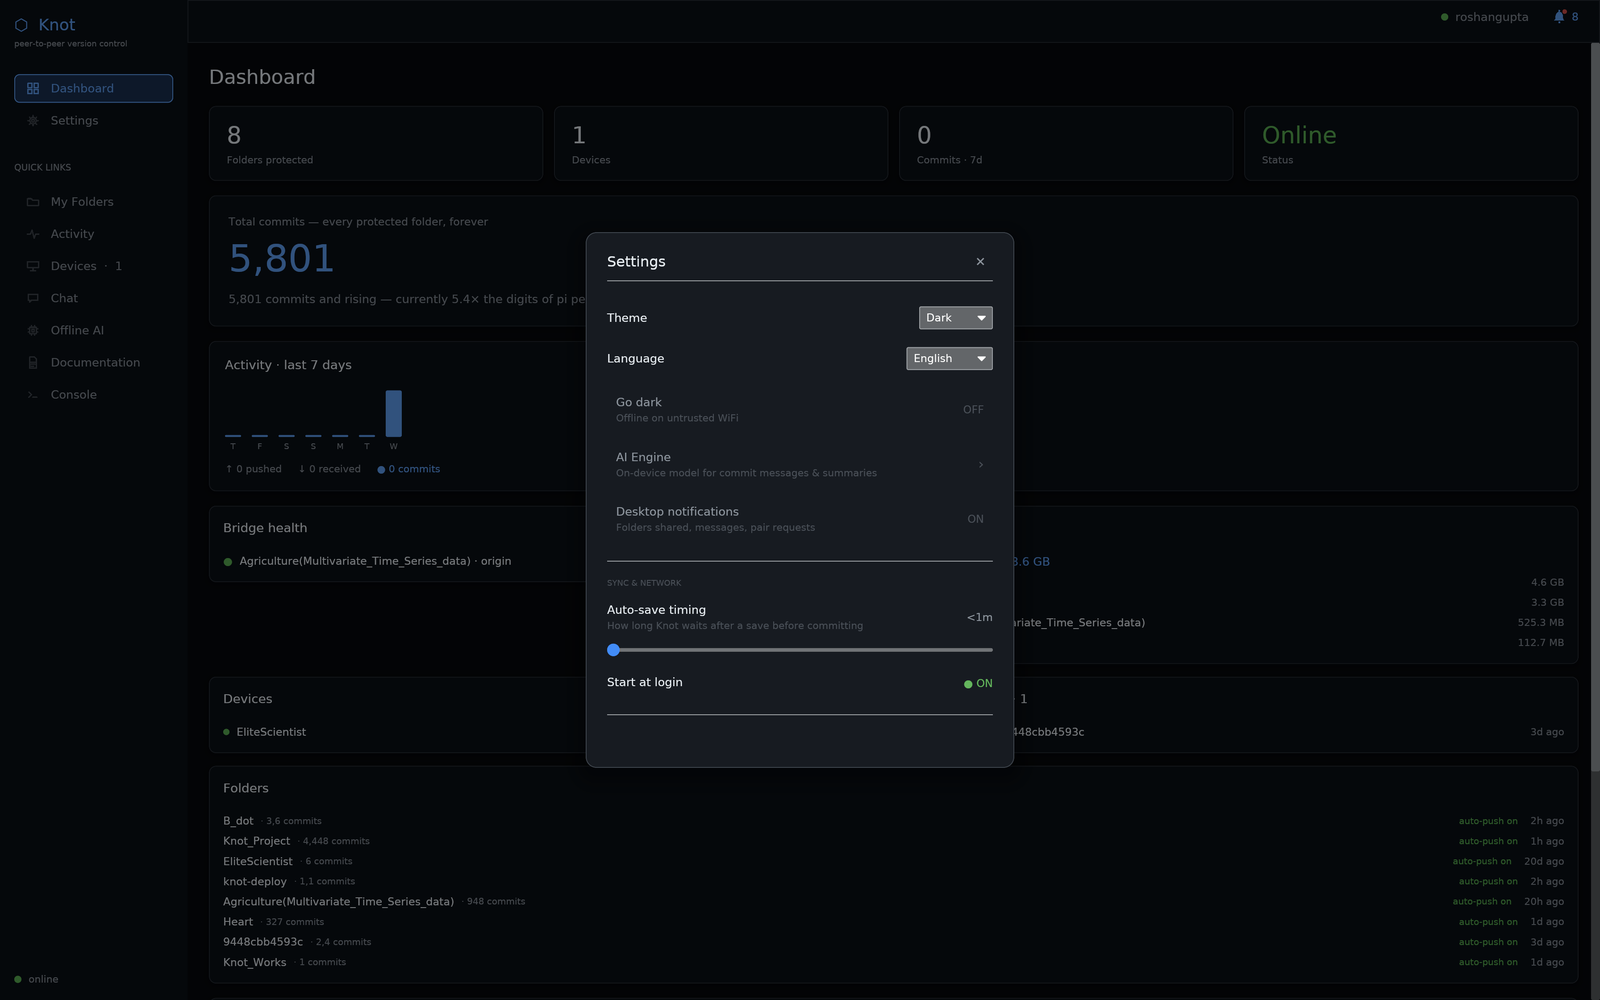Click auto-push on for Heart
1600x1000 pixels.
coord(1488,922)
